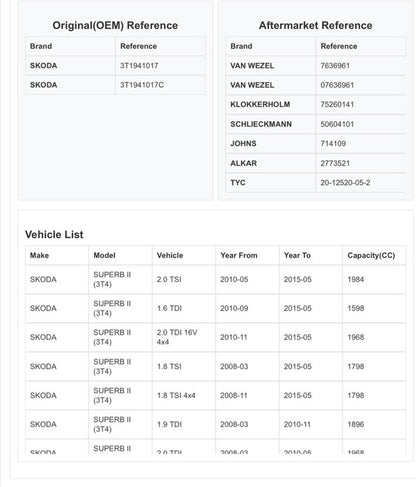416x487 pixels.
Task: Select OEM reference 3T1941017C
Action: tap(142, 85)
